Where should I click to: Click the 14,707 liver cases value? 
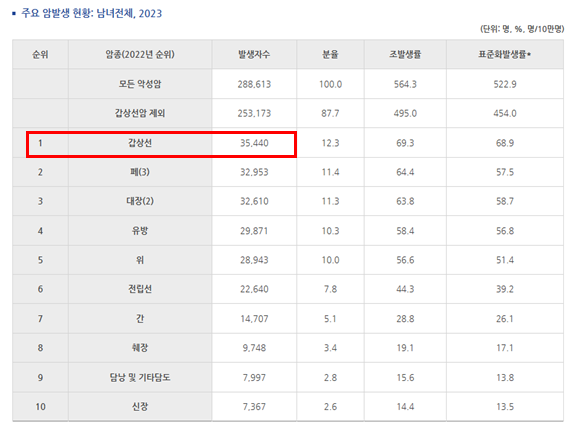point(254,319)
